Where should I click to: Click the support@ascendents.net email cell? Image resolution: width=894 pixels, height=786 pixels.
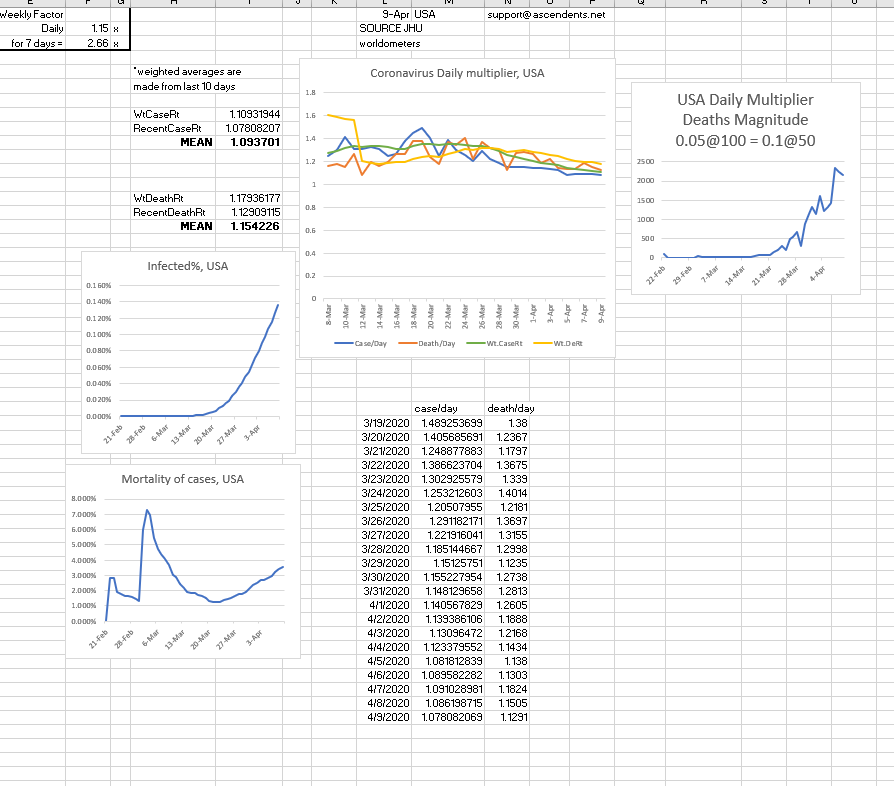tap(546, 16)
